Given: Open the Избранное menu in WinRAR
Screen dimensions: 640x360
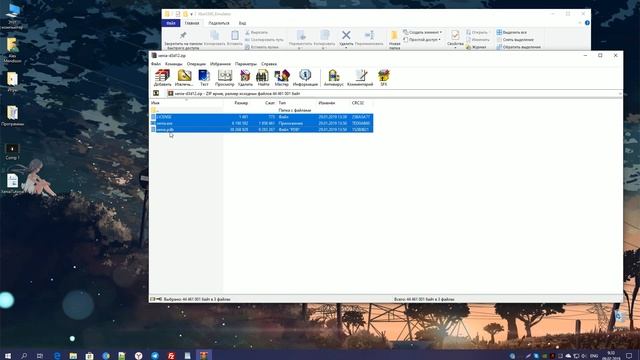Looking at the screenshot, I should 220,64.
